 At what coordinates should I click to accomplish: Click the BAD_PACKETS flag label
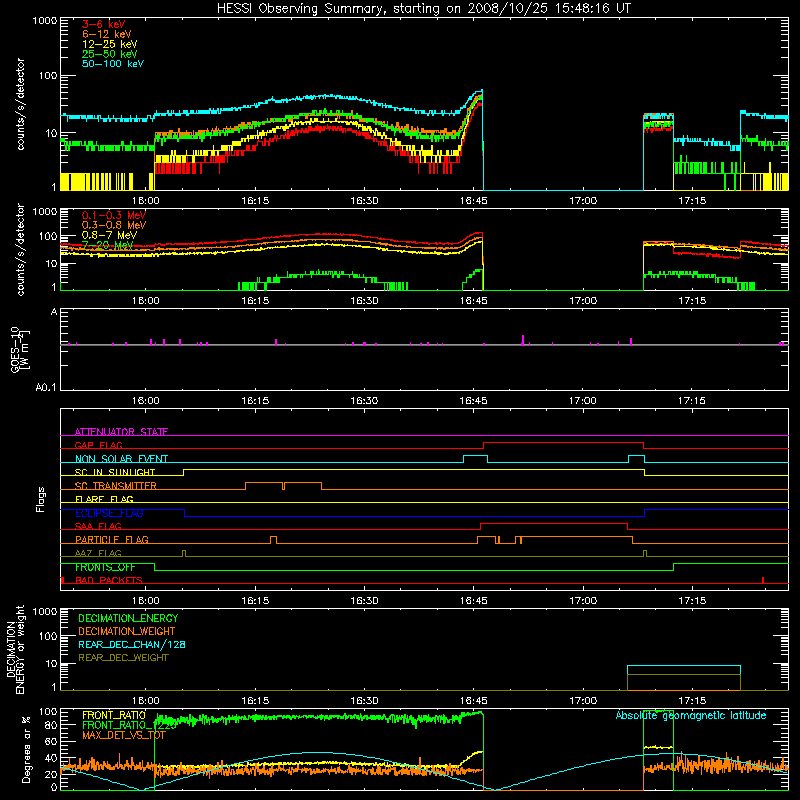pos(109,580)
